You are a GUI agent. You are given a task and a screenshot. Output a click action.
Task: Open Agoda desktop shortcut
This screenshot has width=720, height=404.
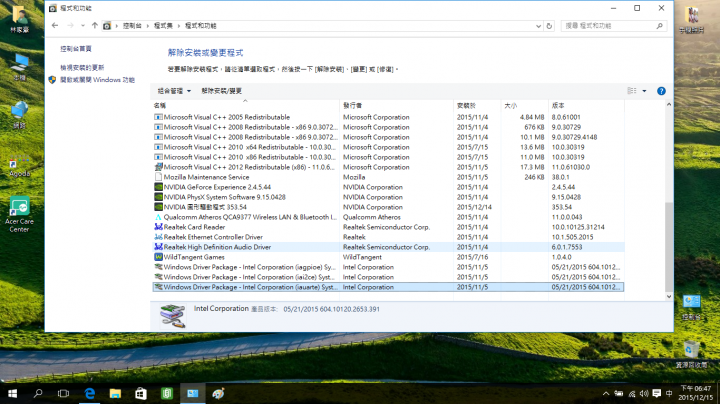[x=19, y=168]
